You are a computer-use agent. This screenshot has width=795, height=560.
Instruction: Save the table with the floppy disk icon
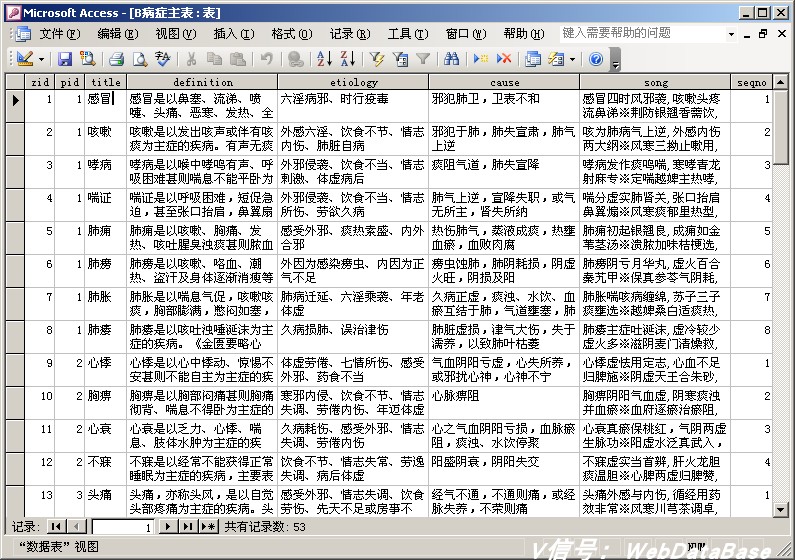point(64,59)
